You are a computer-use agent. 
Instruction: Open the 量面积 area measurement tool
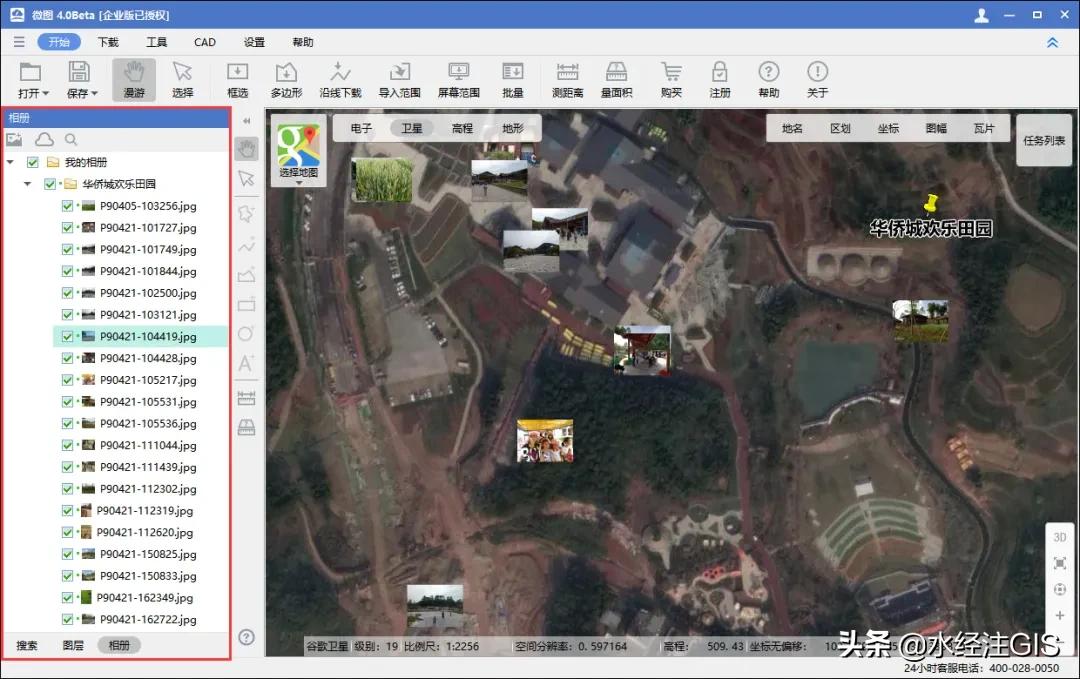coord(616,79)
